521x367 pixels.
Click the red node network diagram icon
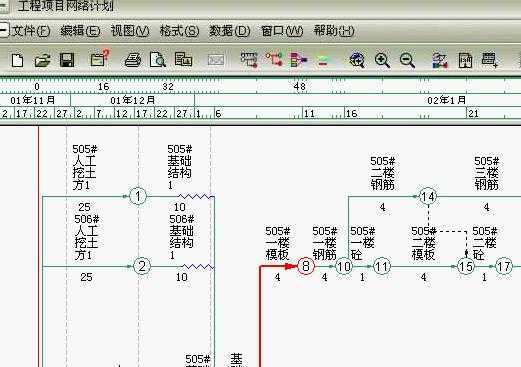274,59
